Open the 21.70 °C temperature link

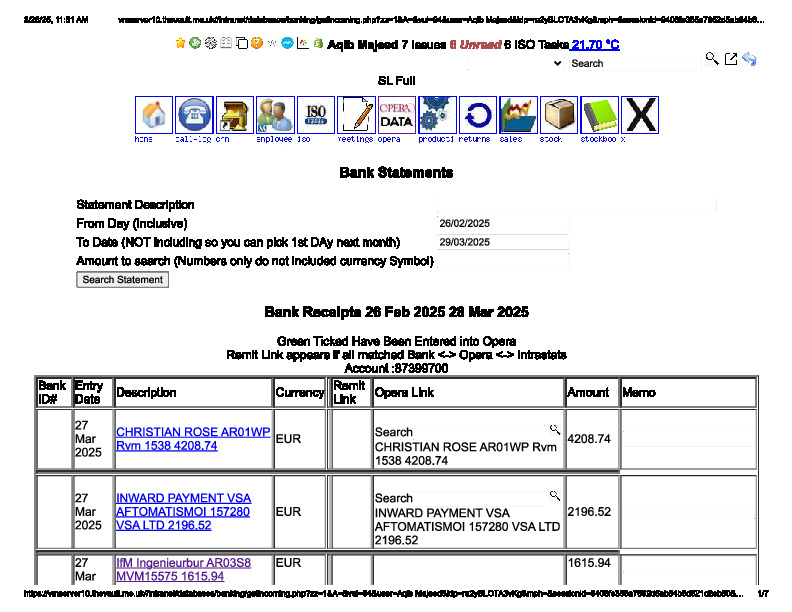coord(595,46)
